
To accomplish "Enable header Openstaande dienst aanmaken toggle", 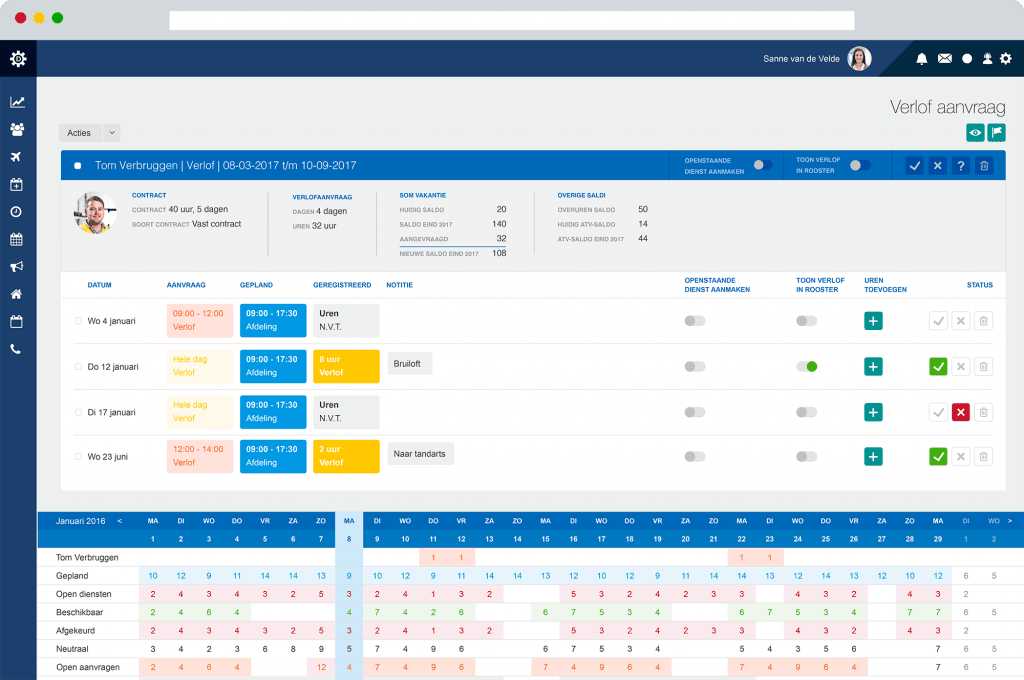I will click(762, 165).
